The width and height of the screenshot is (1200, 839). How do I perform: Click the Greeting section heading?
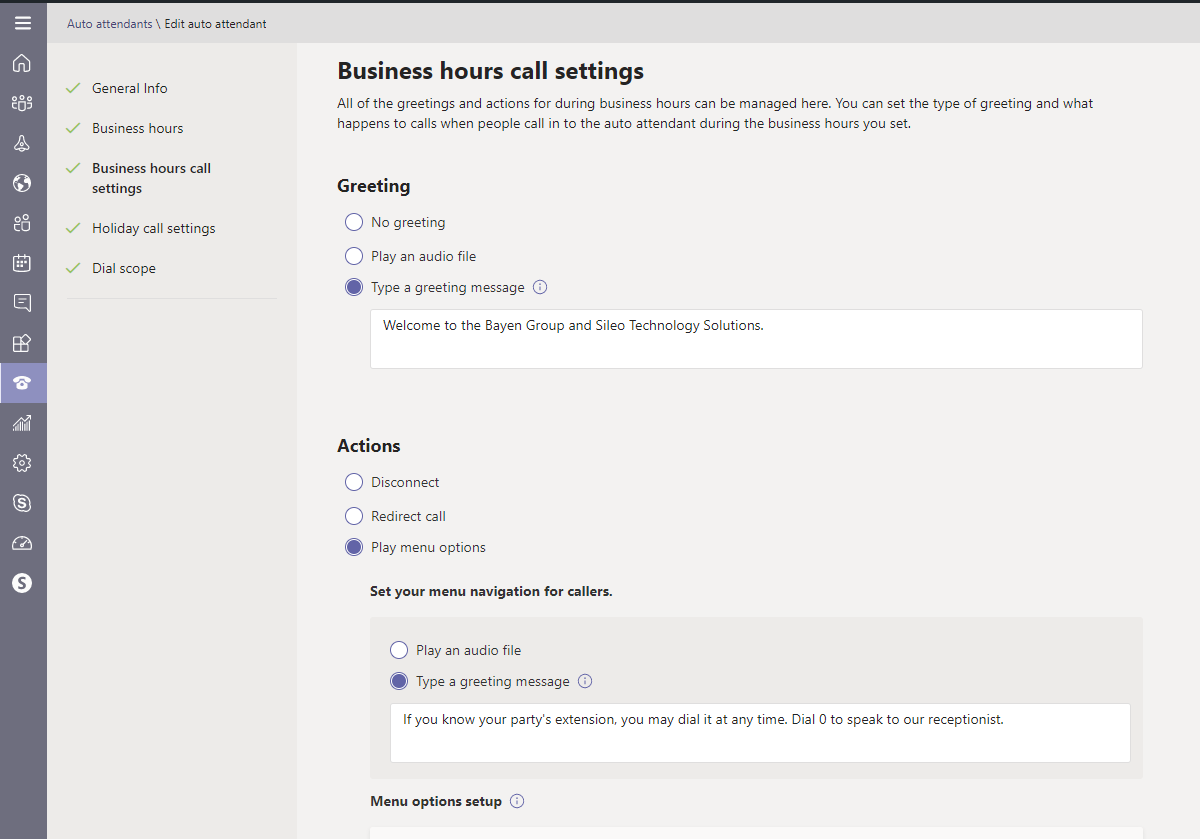374,186
